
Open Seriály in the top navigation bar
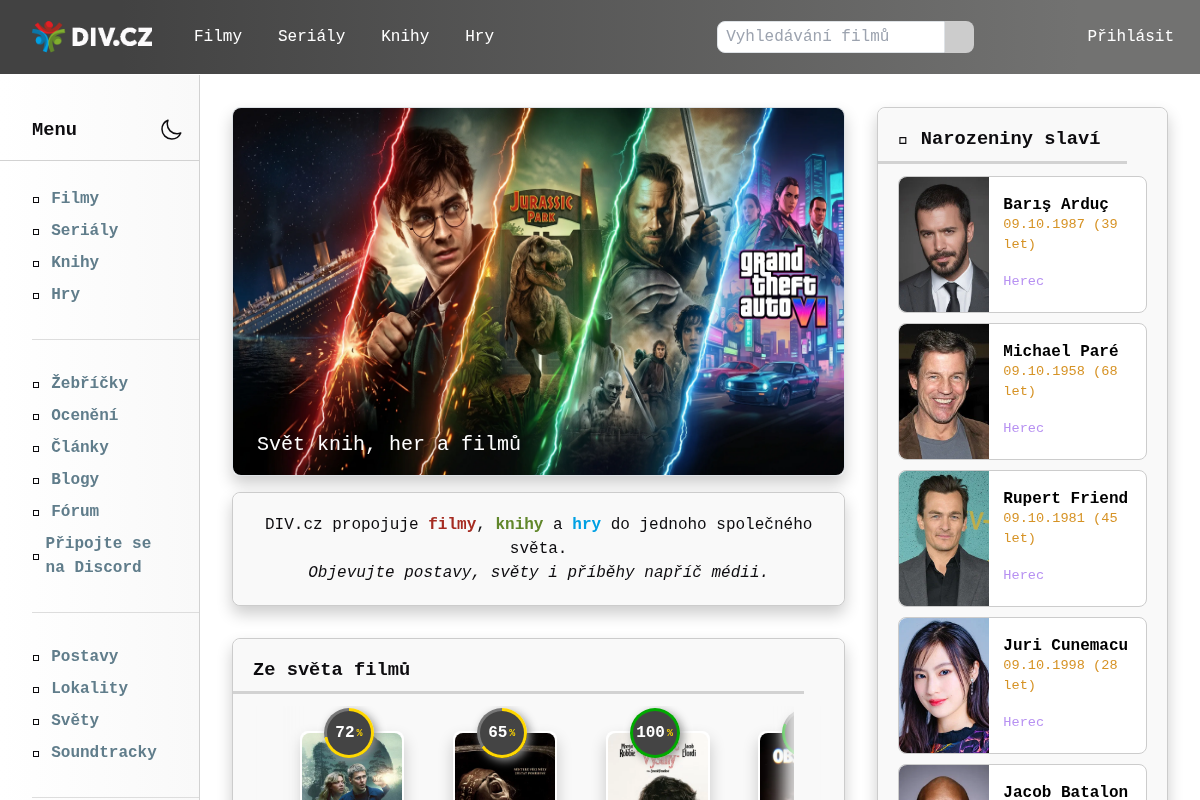[311, 37]
